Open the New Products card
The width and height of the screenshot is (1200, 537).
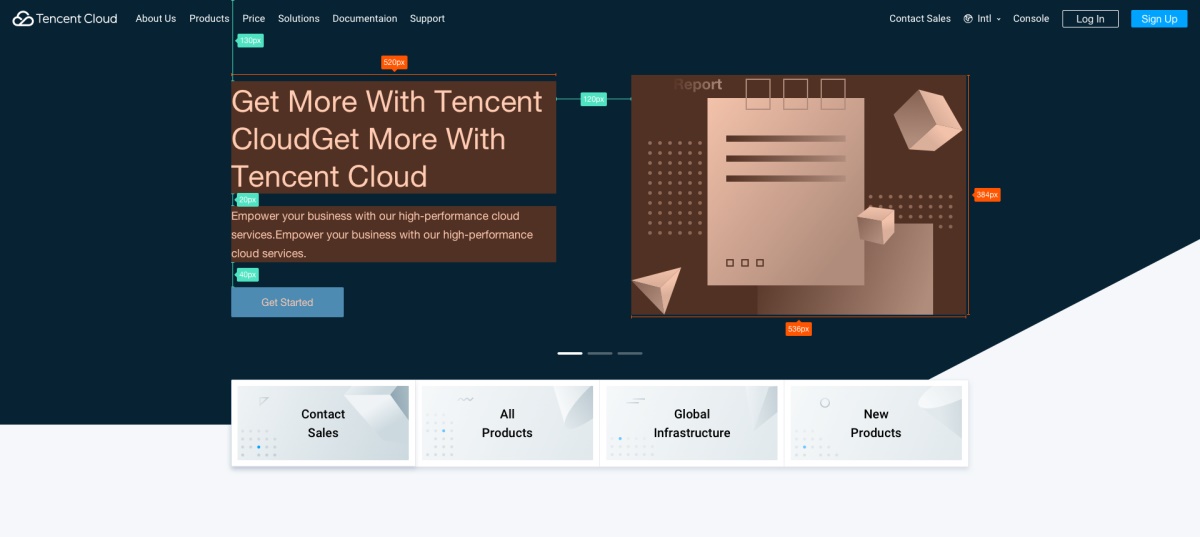[876, 423]
